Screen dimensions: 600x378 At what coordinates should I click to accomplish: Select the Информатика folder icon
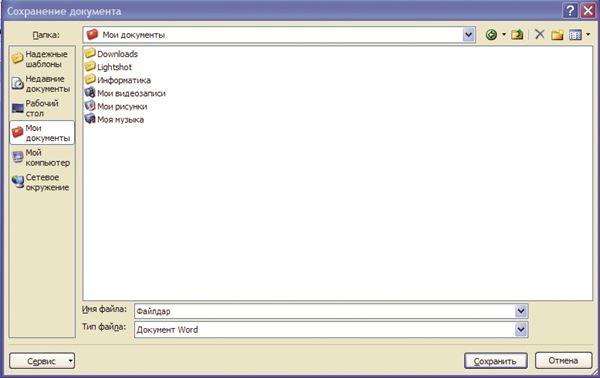[90, 80]
